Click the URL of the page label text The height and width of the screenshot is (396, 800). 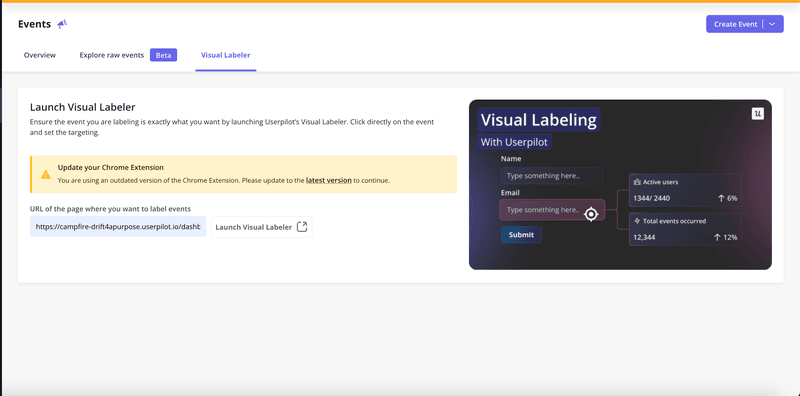(111, 209)
